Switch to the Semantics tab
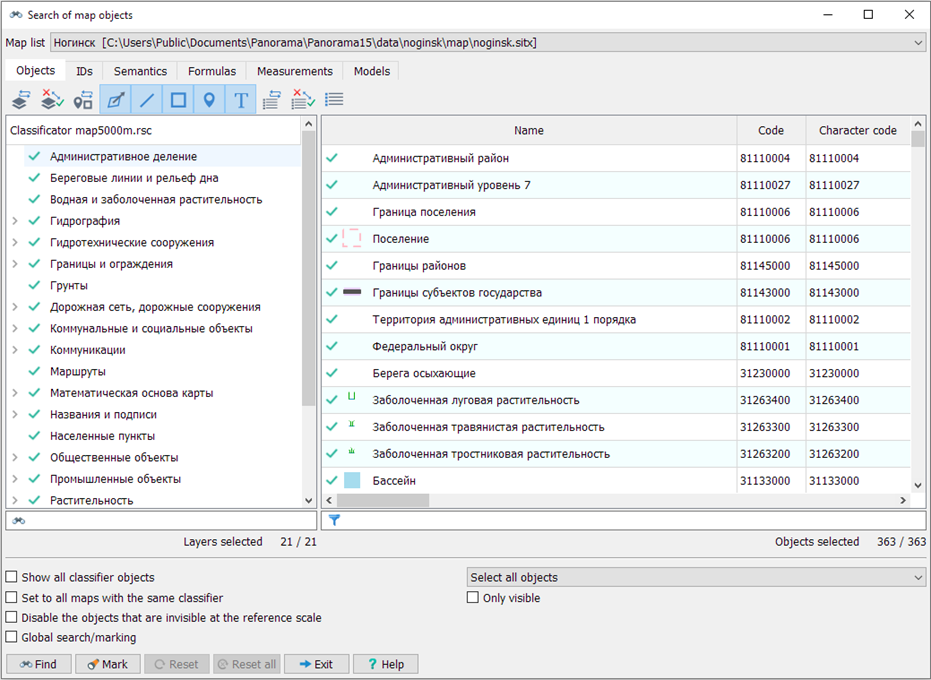The height and width of the screenshot is (680, 931). [140, 72]
